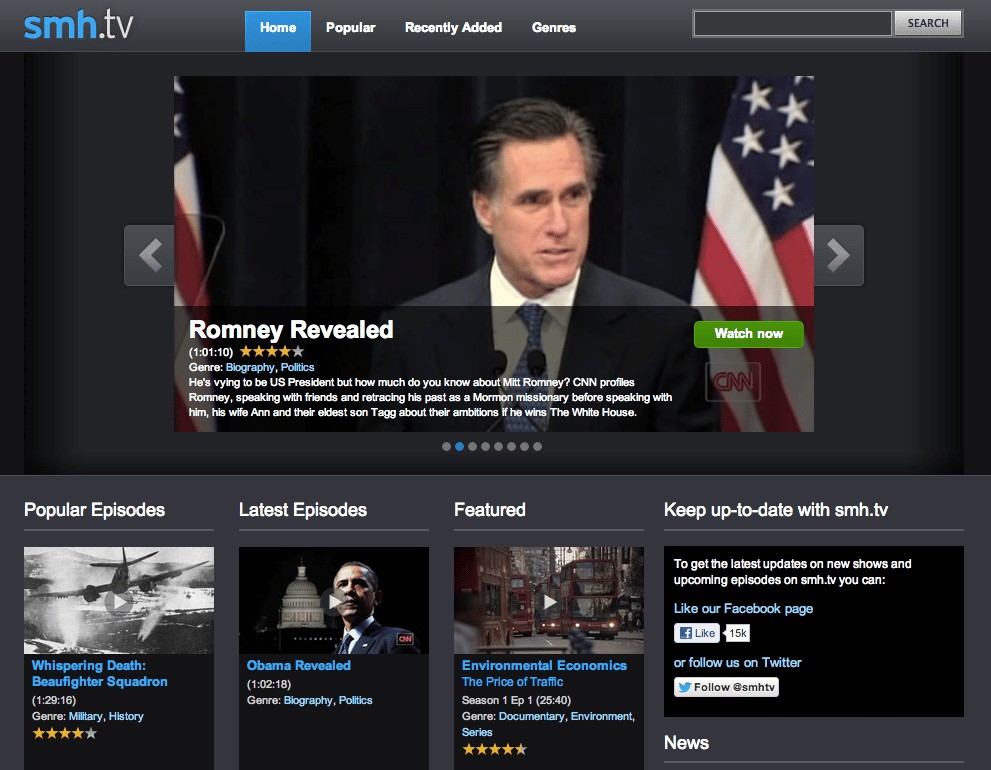Click the search input field

click(793, 23)
